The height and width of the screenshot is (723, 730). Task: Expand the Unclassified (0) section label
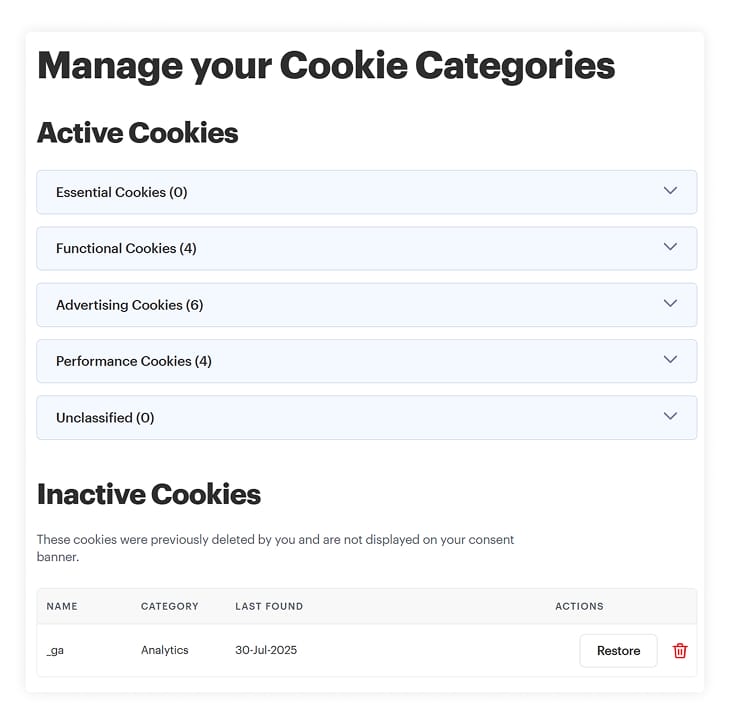(x=105, y=418)
